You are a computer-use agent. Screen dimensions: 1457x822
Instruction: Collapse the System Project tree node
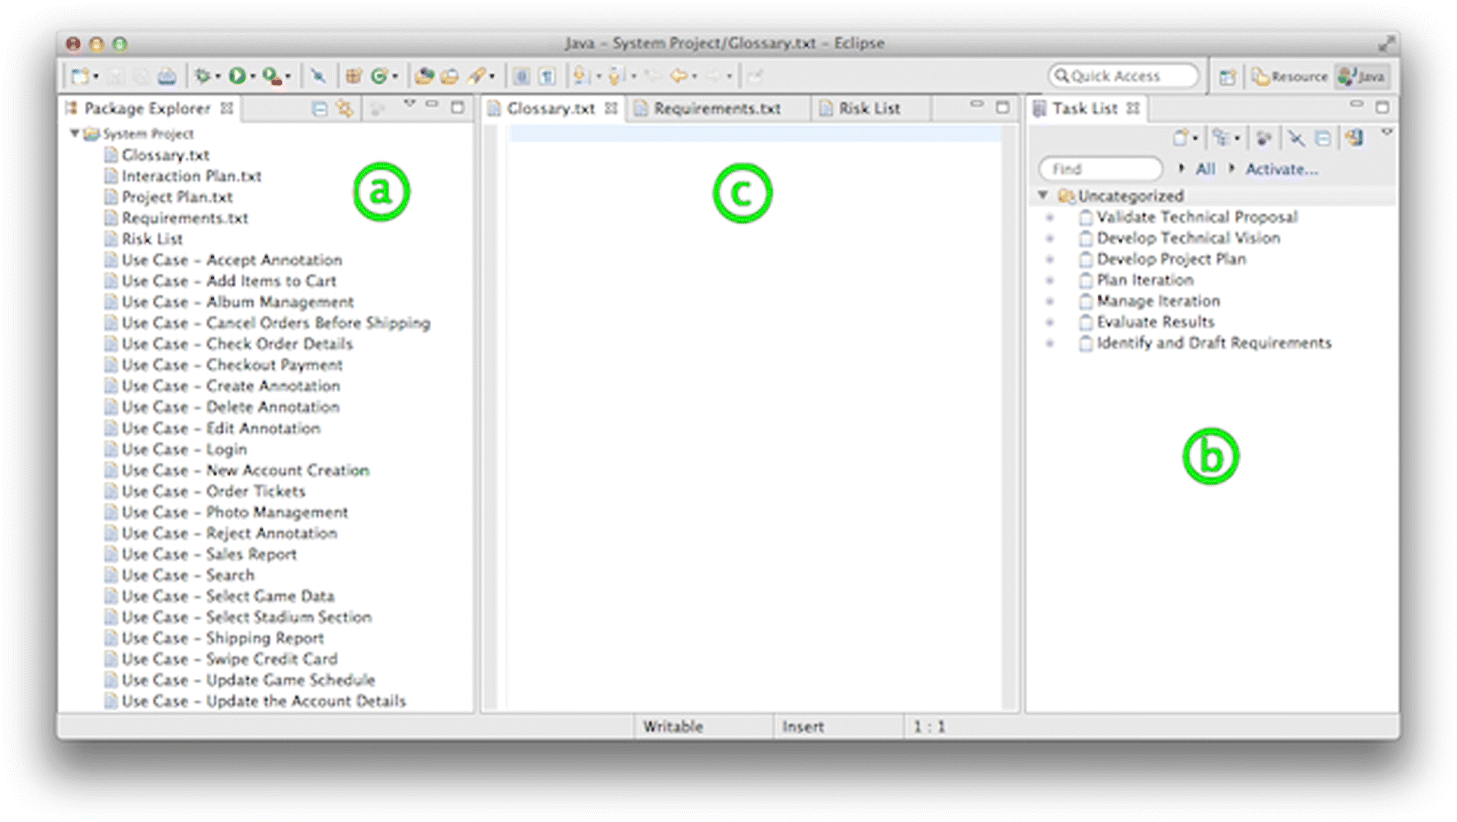74,133
